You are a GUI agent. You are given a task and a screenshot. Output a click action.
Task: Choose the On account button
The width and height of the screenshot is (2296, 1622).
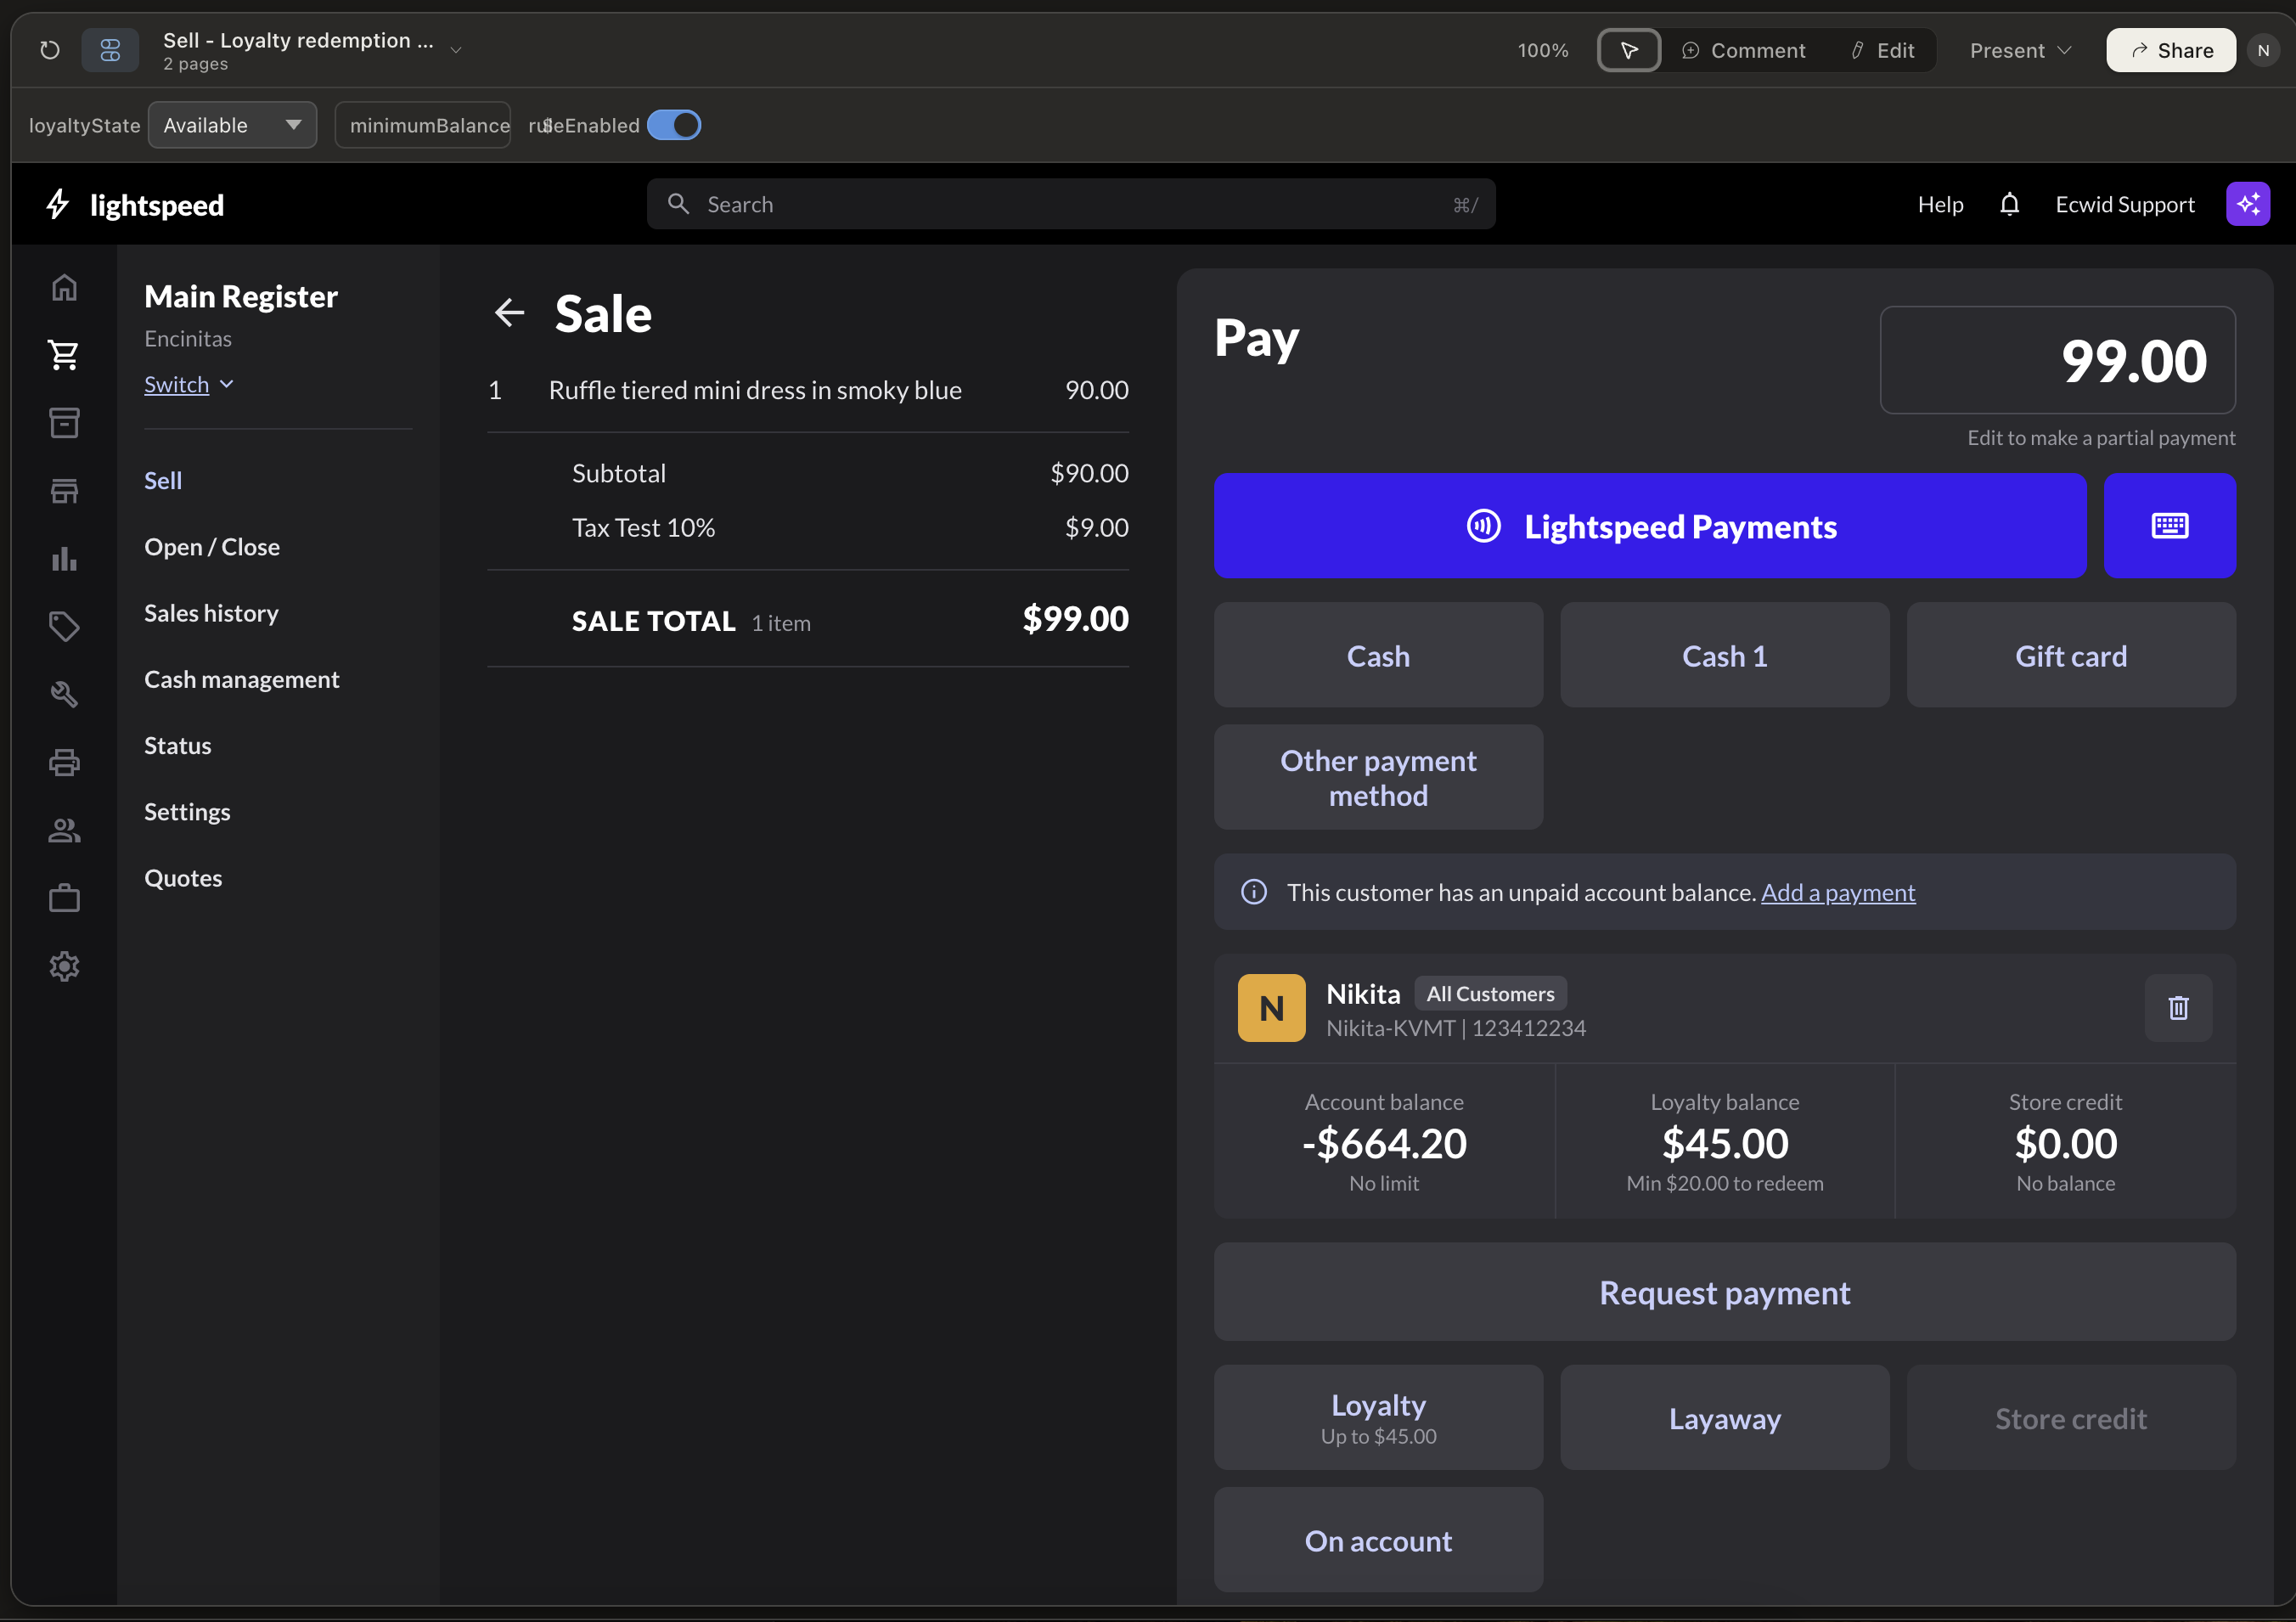coord(1378,1540)
